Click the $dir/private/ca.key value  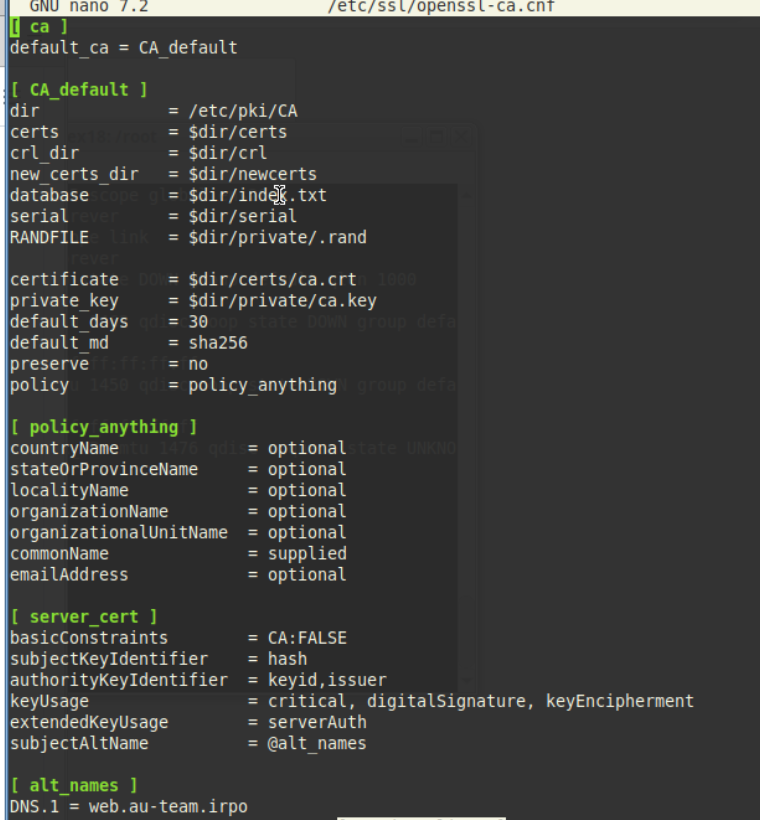(x=282, y=300)
